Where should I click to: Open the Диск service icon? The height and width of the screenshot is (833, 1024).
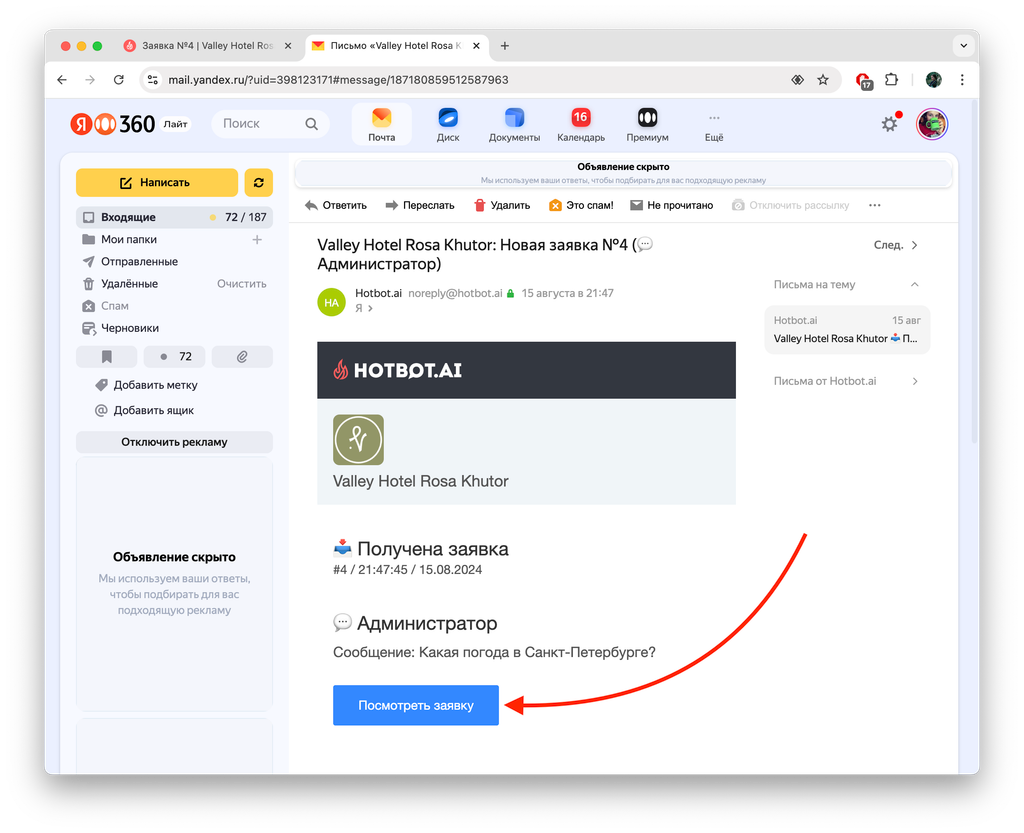point(448,125)
